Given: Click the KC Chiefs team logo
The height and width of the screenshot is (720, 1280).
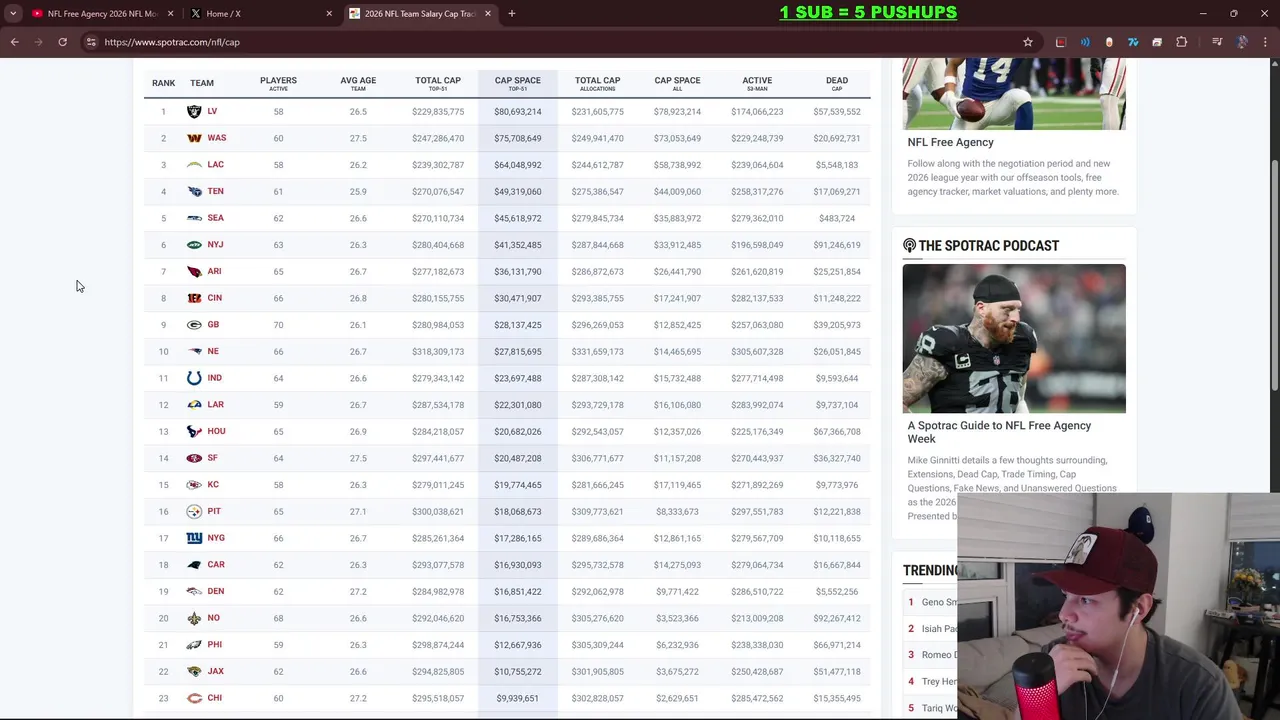Looking at the screenshot, I should pyautogui.click(x=194, y=485).
